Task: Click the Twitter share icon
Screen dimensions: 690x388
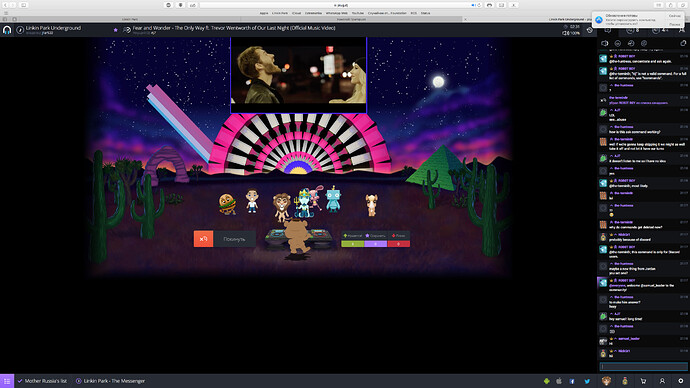Action: click(x=587, y=381)
